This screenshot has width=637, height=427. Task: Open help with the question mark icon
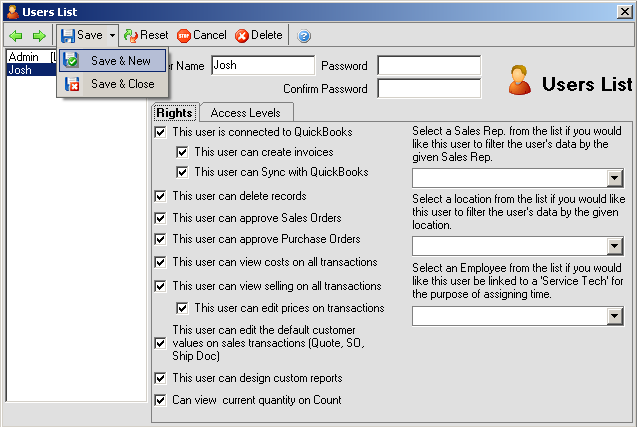click(304, 35)
